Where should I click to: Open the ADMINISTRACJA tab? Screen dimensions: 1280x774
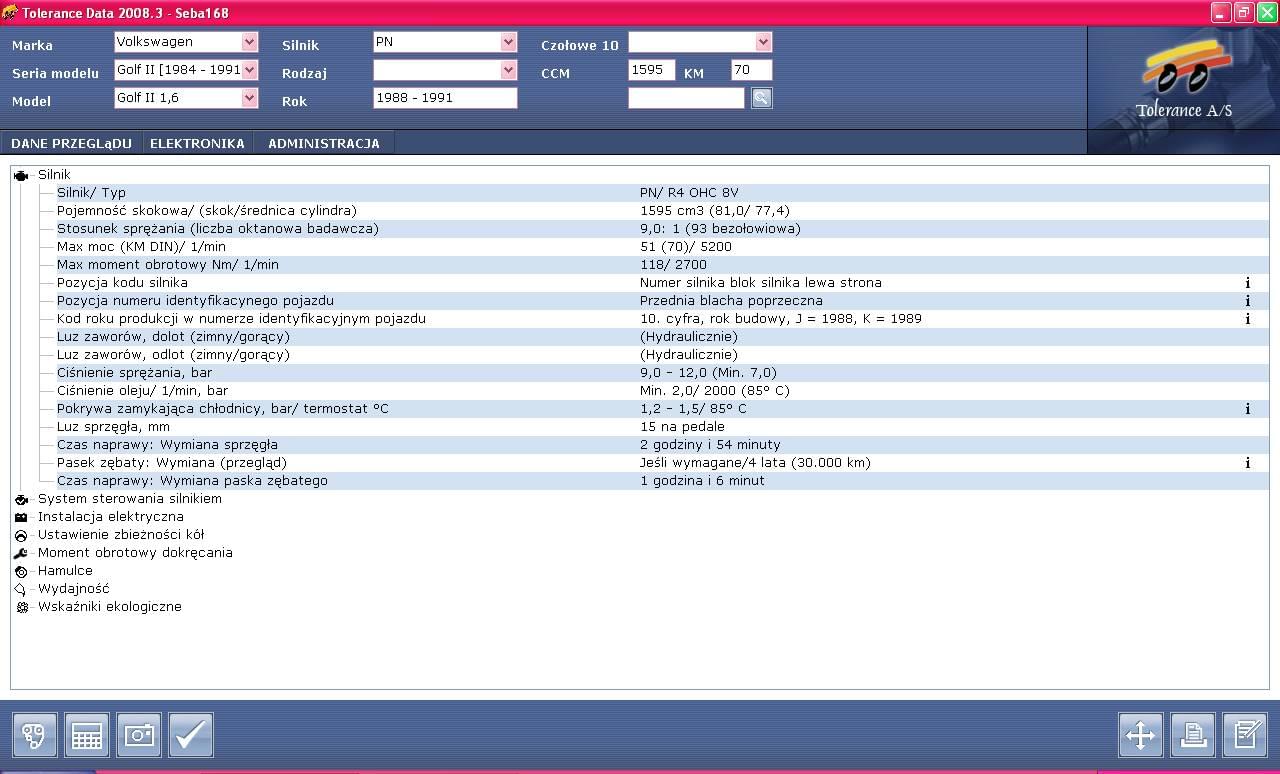pyautogui.click(x=324, y=143)
